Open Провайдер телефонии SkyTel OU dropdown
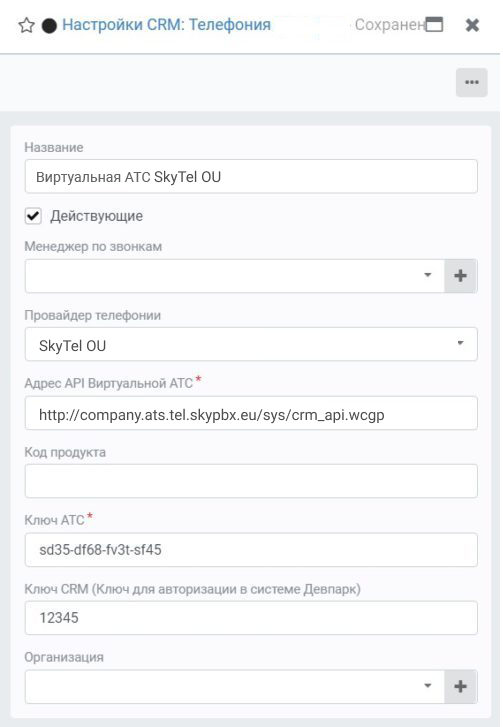This screenshot has height=727, width=503. tap(251, 344)
